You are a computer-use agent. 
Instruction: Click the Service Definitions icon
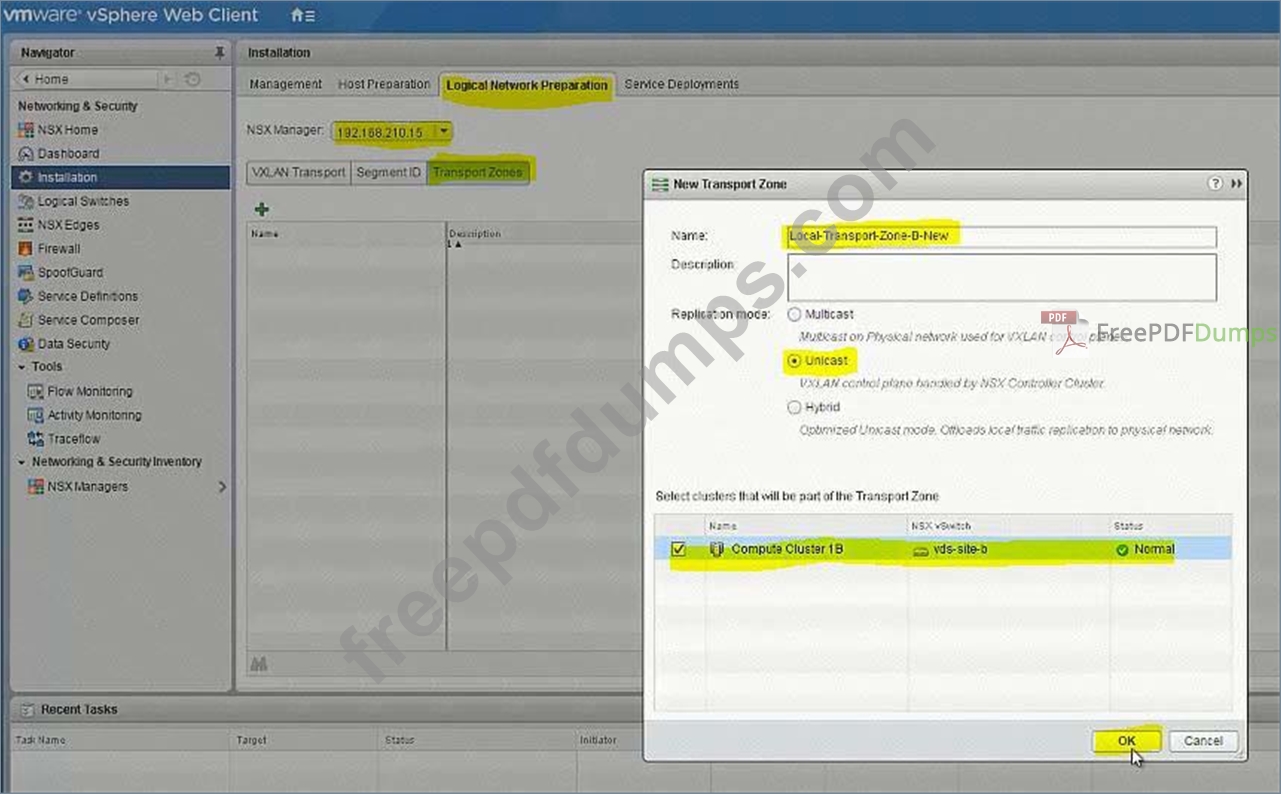coord(26,296)
